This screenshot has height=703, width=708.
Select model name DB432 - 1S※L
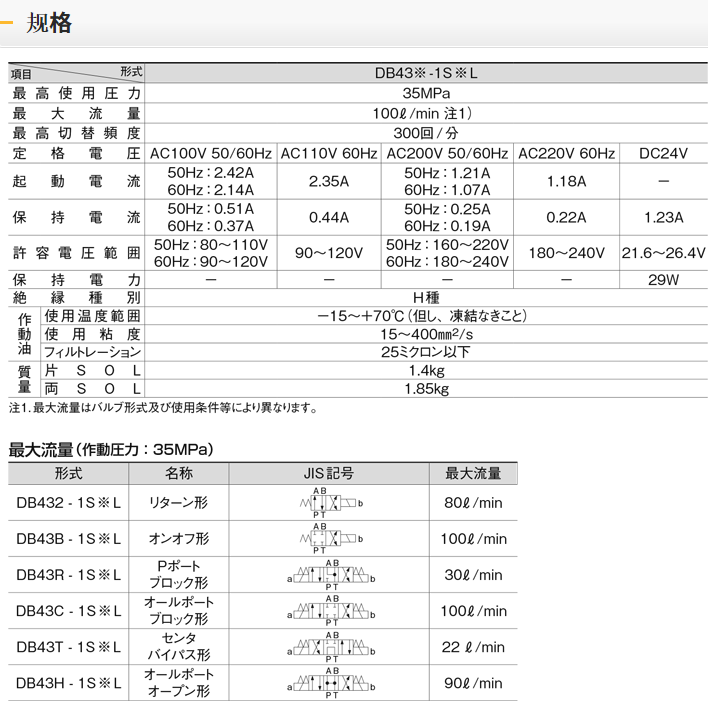pyautogui.click(x=68, y=503)
